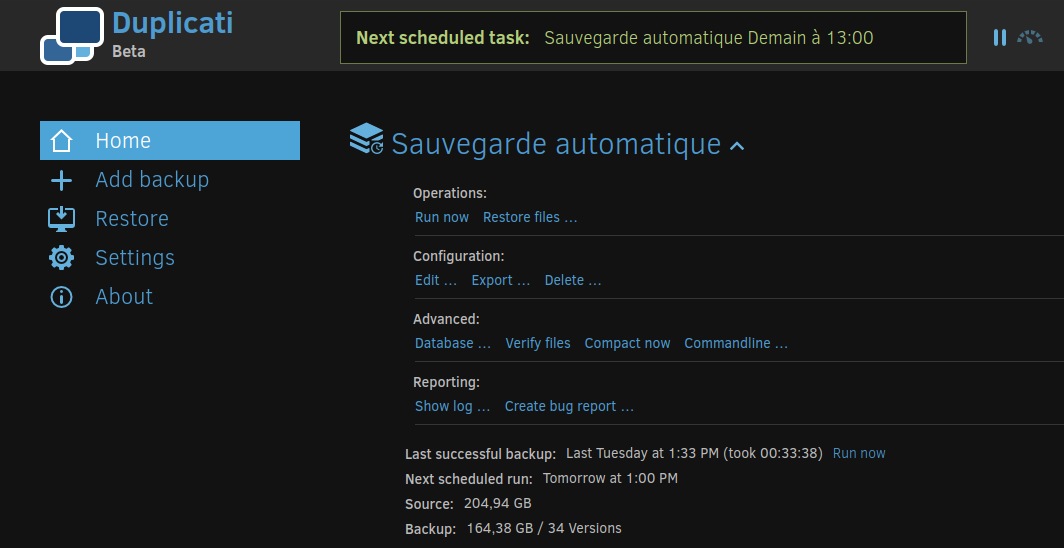Pause the scheduler with the pause icon
This screenshot has height=548, width=1064.
(1000, 37)
